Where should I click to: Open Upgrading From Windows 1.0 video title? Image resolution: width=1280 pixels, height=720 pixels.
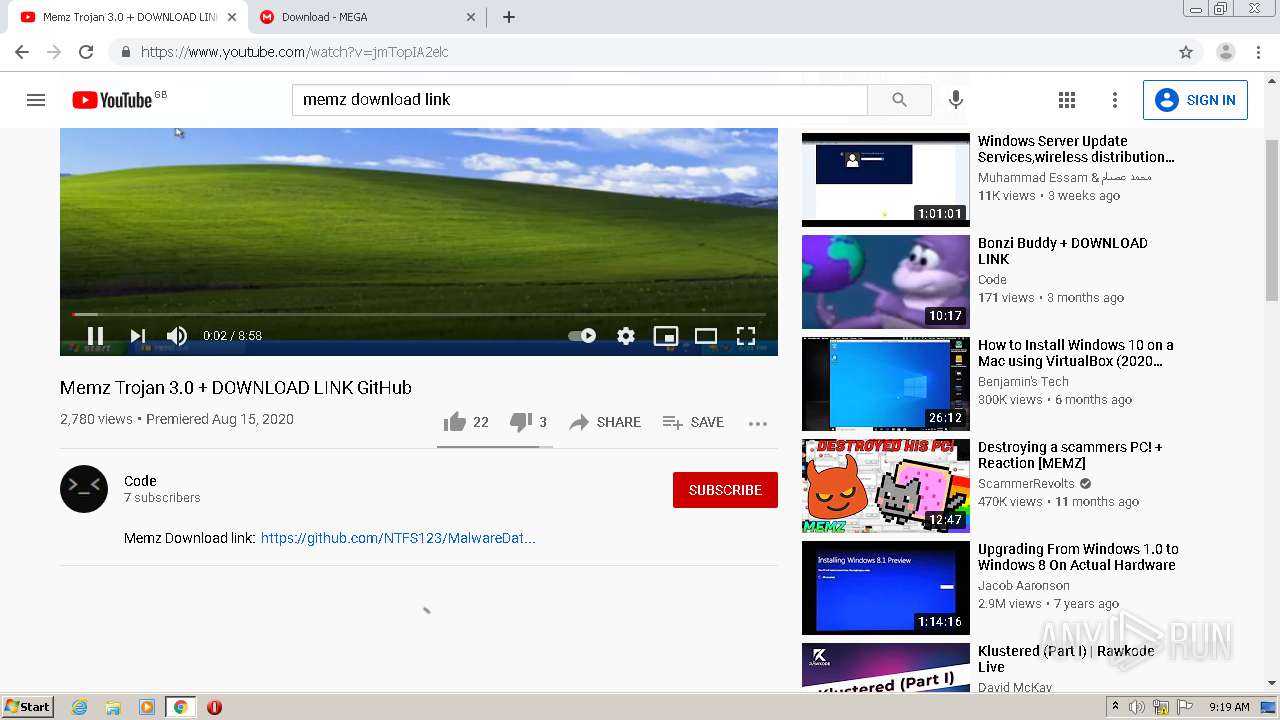[1078, 557]
